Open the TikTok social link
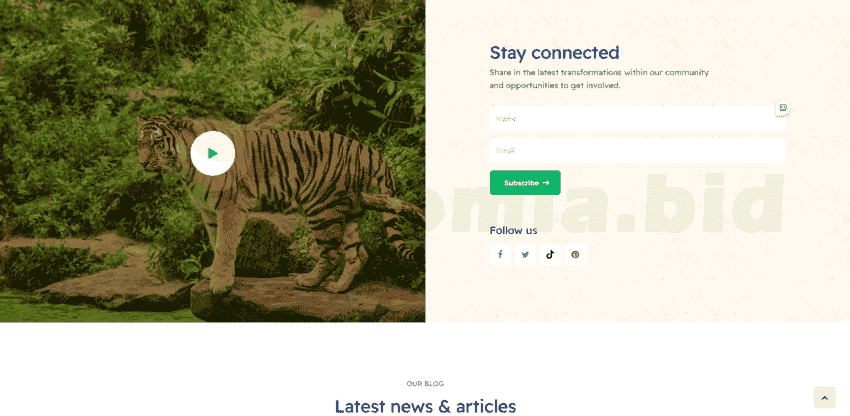850x416 pixels. tap(550, 254)
